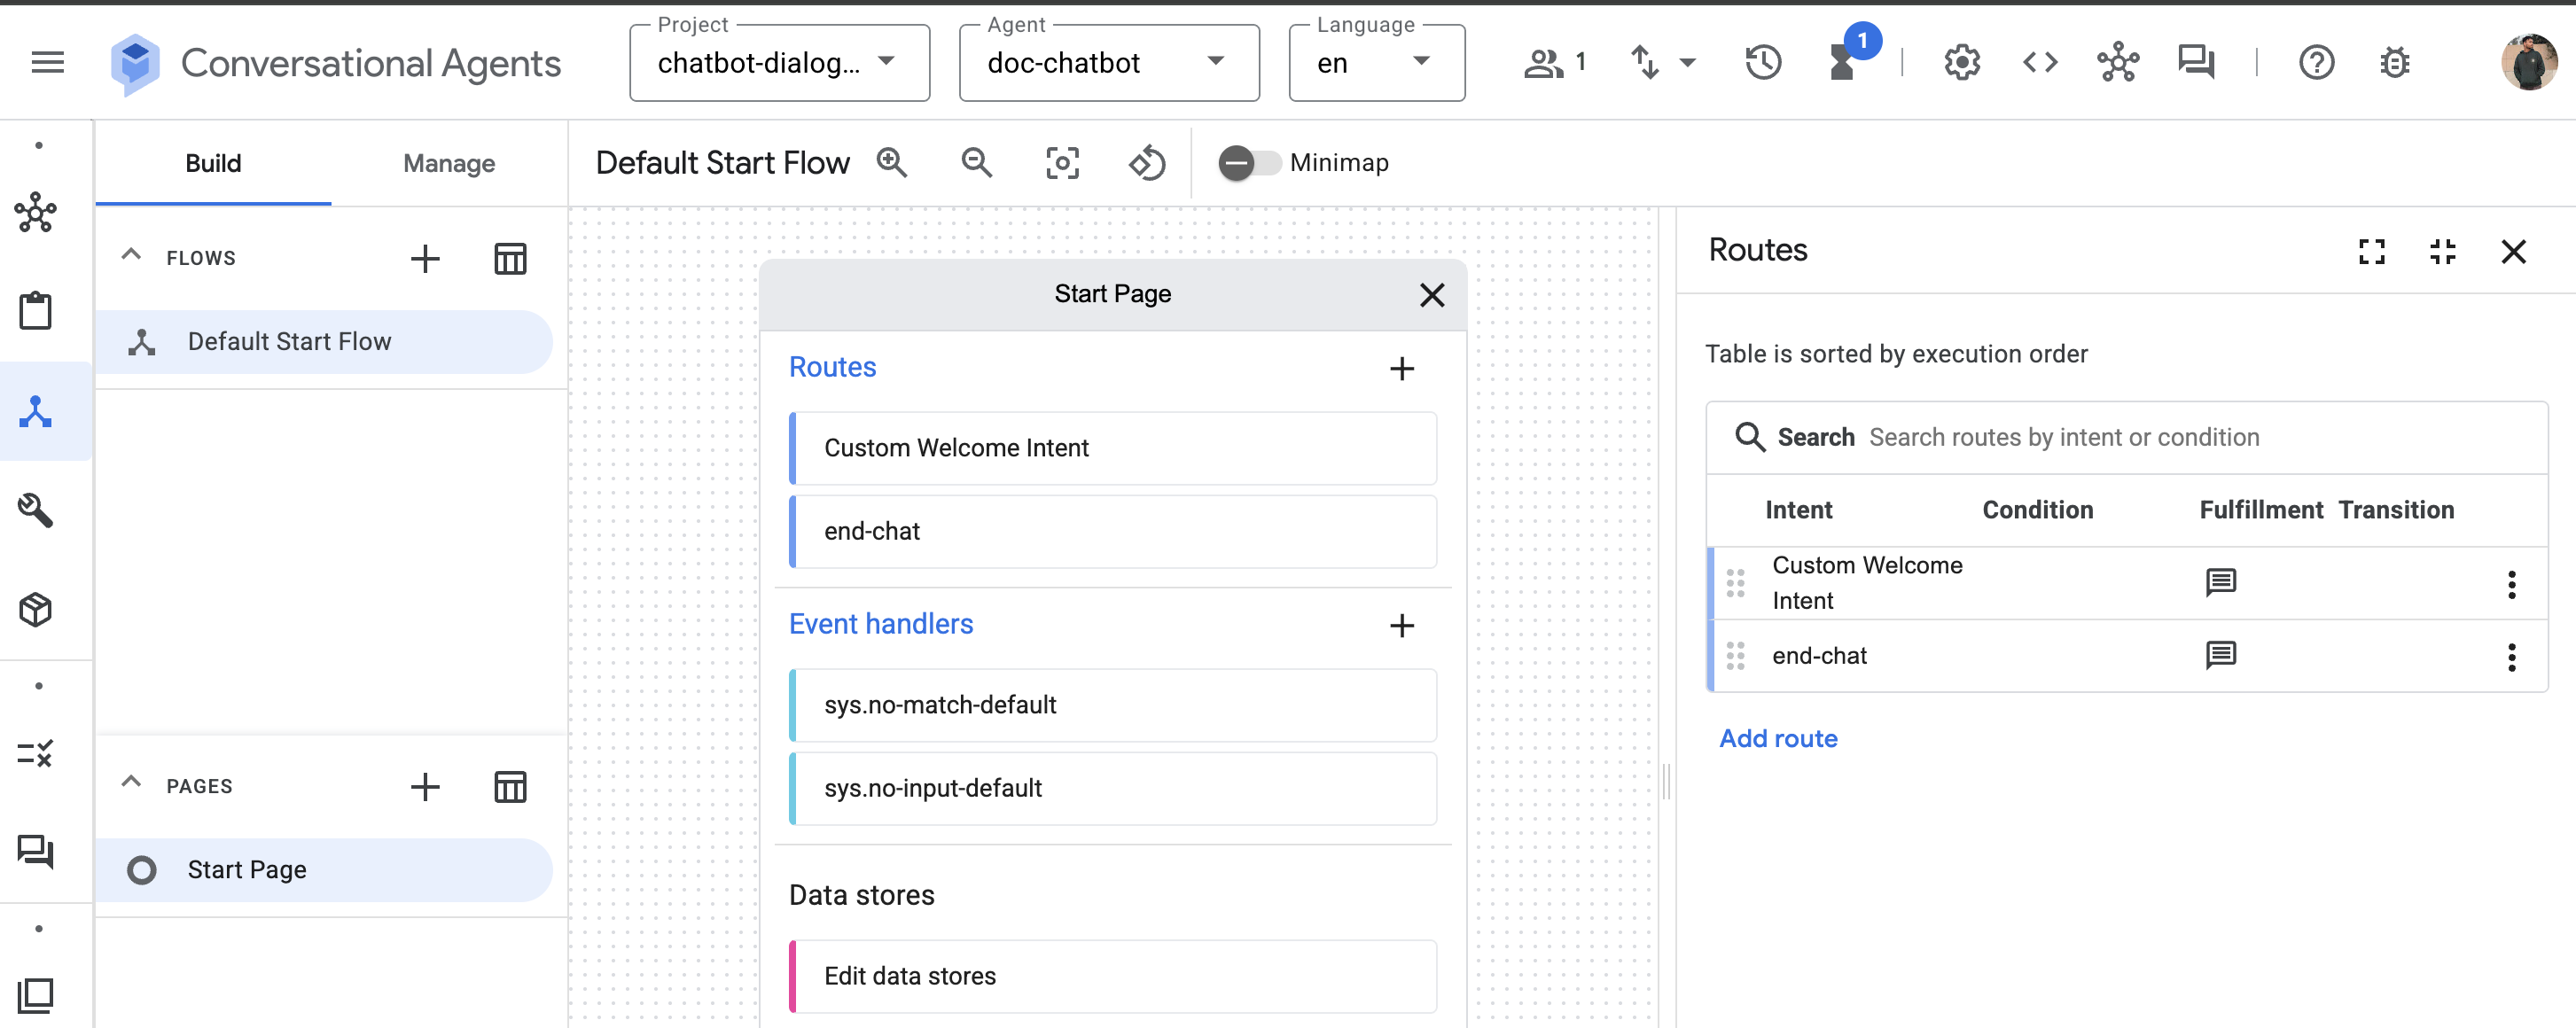Click the debug bug icon in header
This screenshot has width=2576, height=1028.
(2394, 62)
